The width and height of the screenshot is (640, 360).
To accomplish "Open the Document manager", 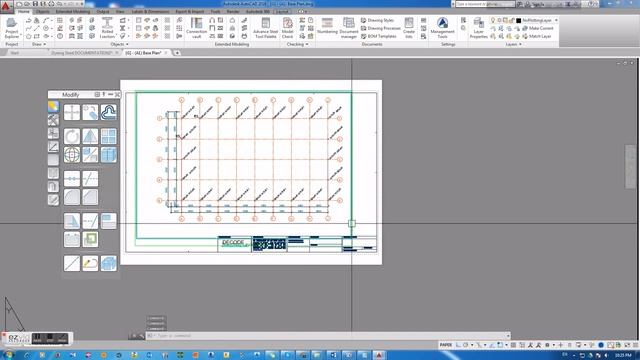I will point(349,28).
